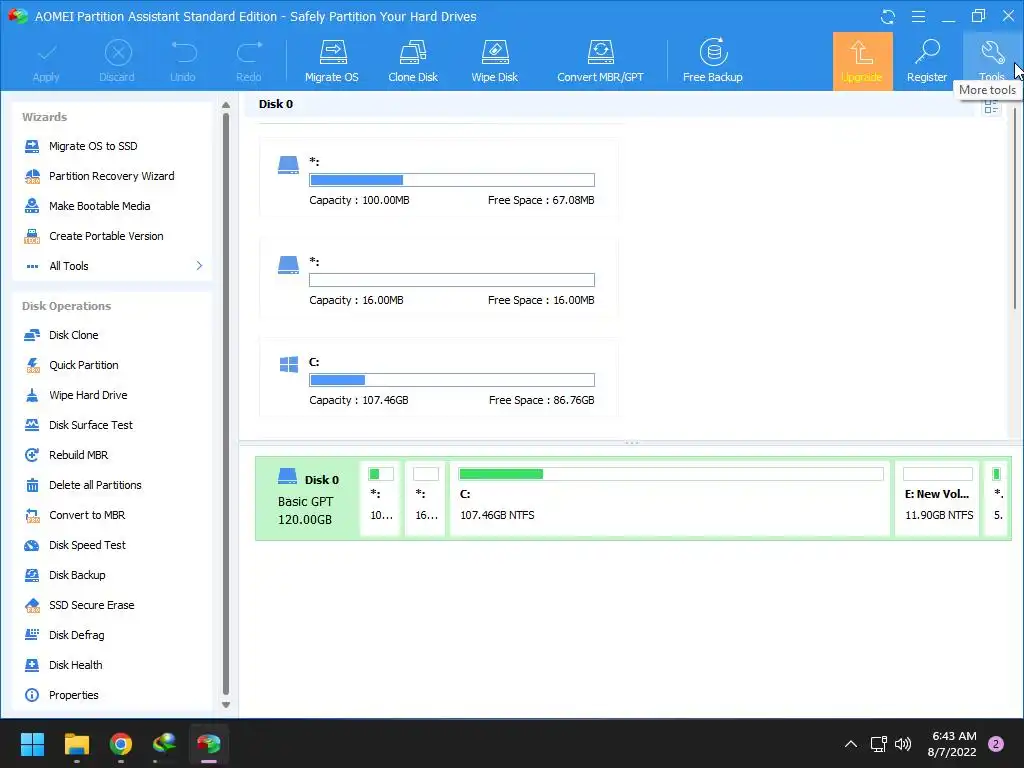Open the Tools menu in toolbar

(x=991, y=61)
